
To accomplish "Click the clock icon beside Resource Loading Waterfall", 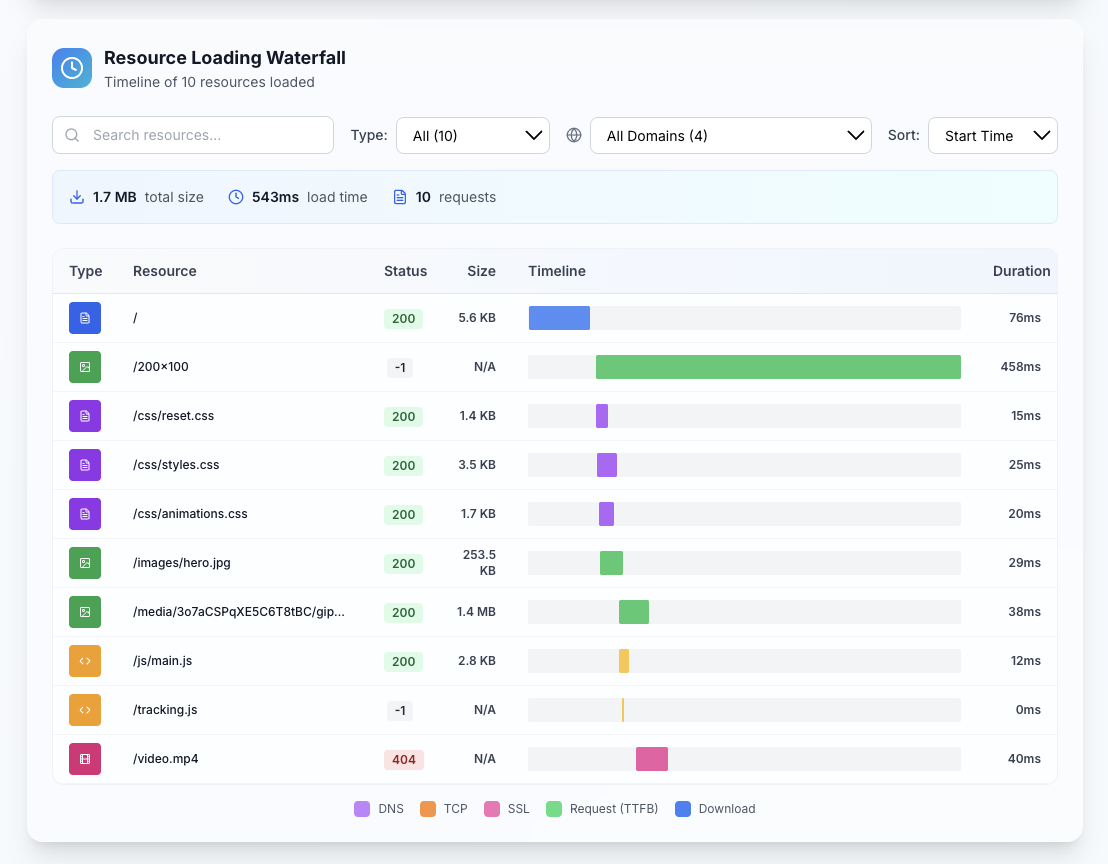I will [x=71, y=68].
